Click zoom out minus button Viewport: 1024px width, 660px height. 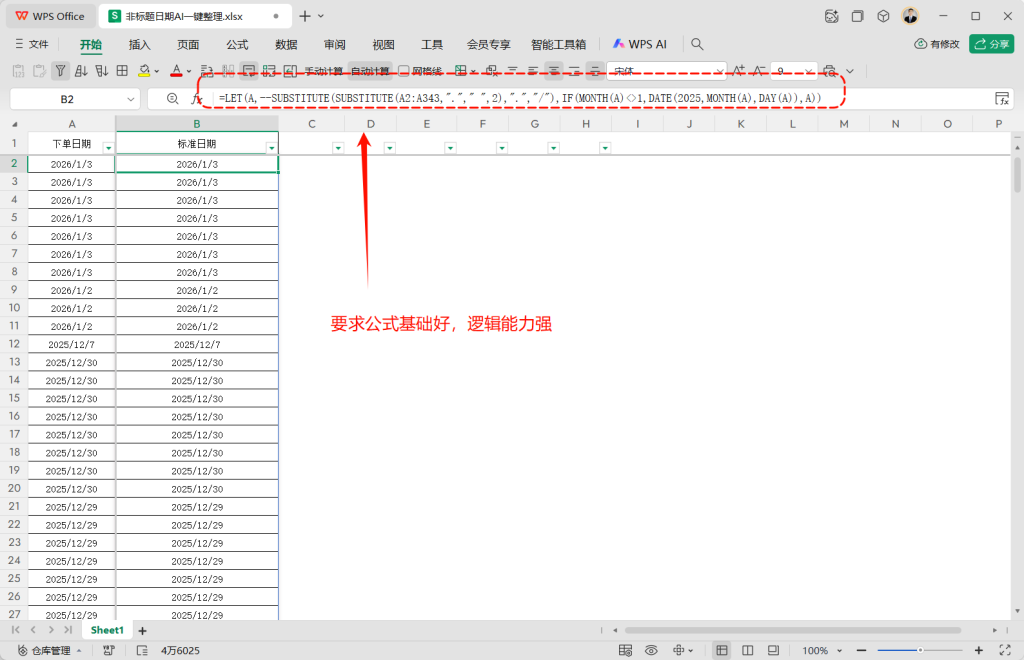[861, 650]
